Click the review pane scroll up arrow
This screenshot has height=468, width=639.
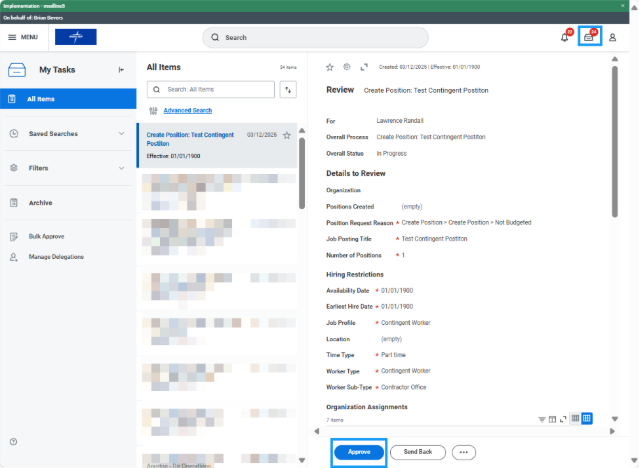coord(615,59)
